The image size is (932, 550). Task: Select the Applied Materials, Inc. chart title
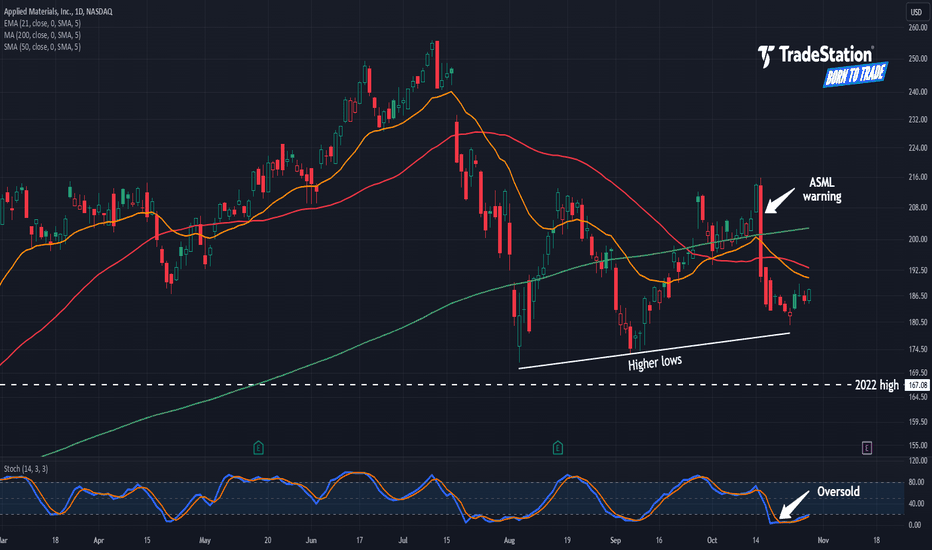[x=58, y=11]
